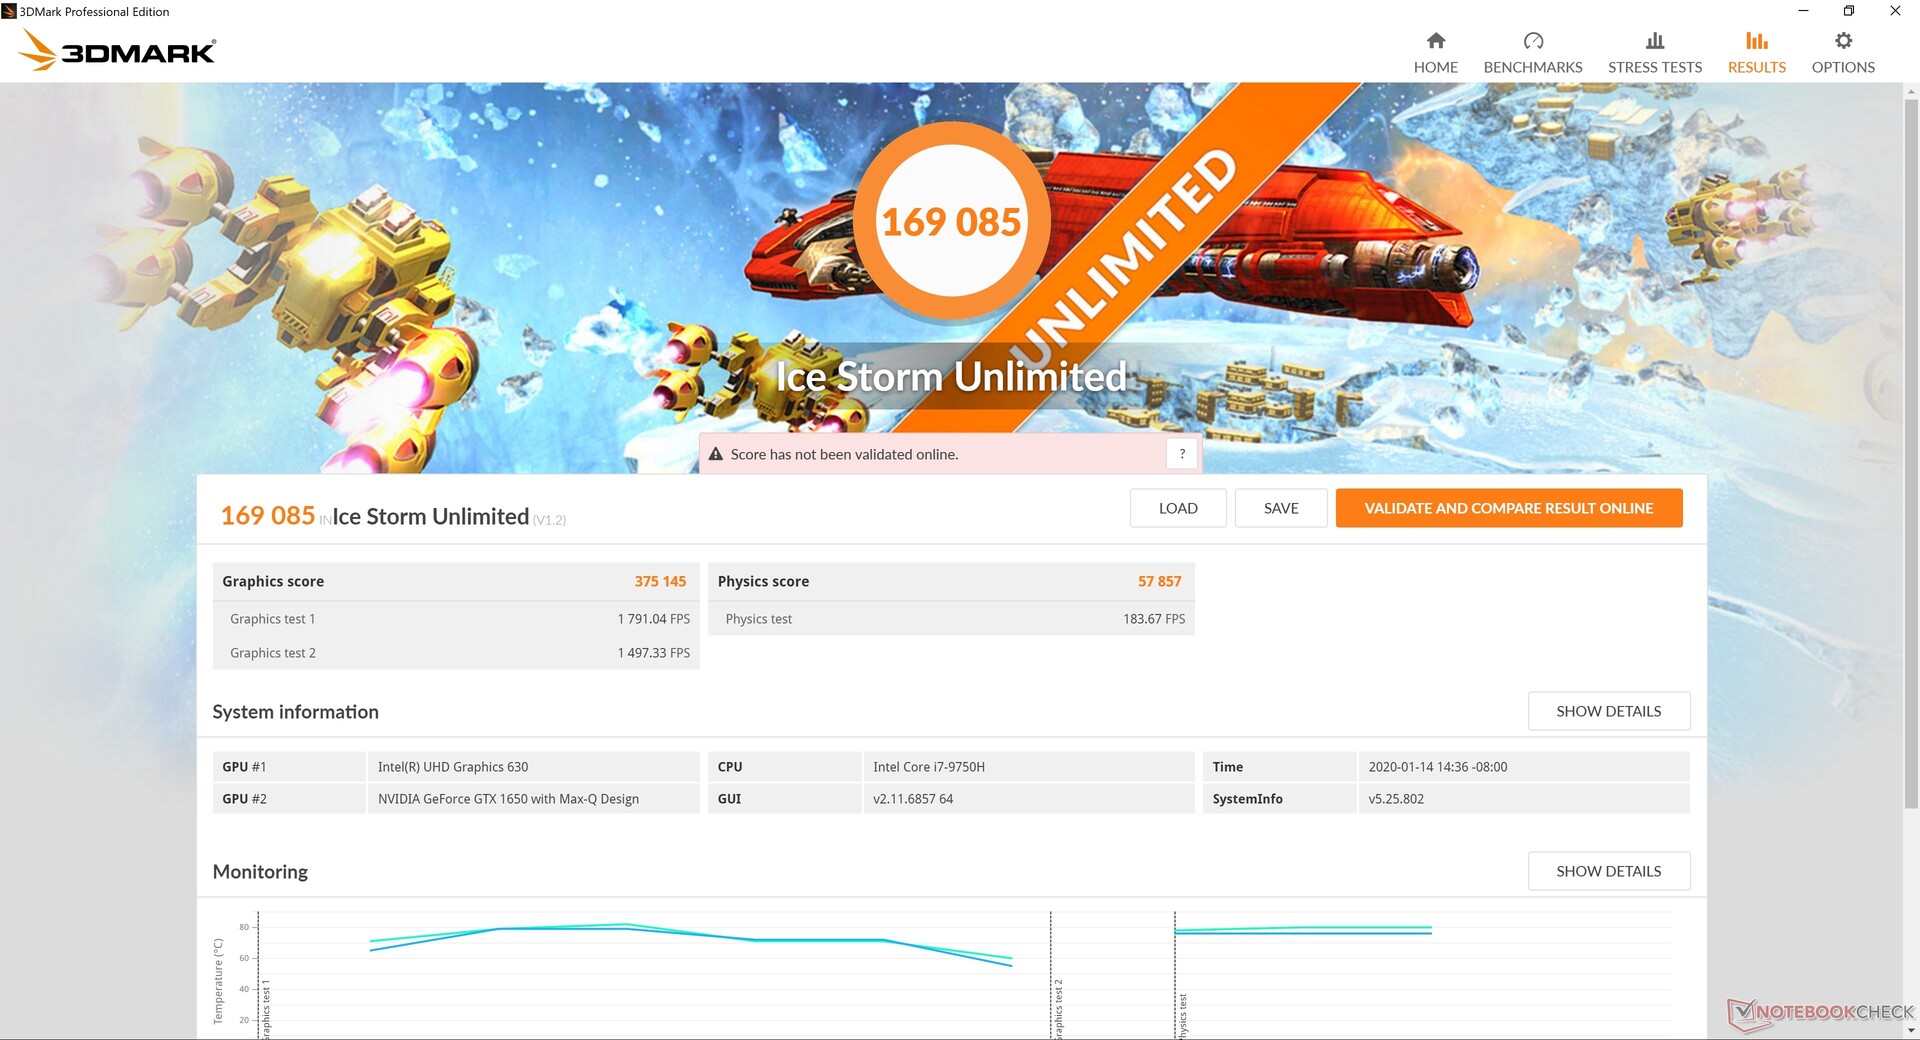1920x1040 pixels.
Task: Go to the HOME tab label
Action: [x=1435, y=67]
